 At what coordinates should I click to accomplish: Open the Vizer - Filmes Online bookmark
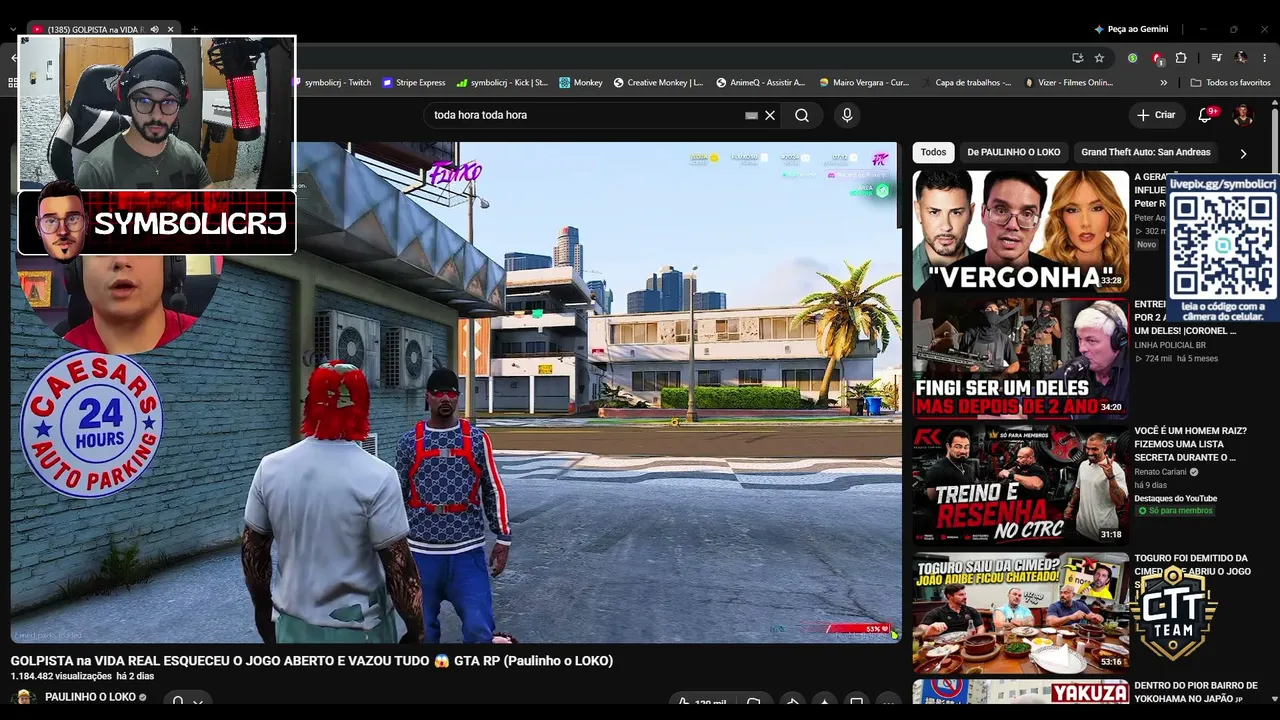1069,83
